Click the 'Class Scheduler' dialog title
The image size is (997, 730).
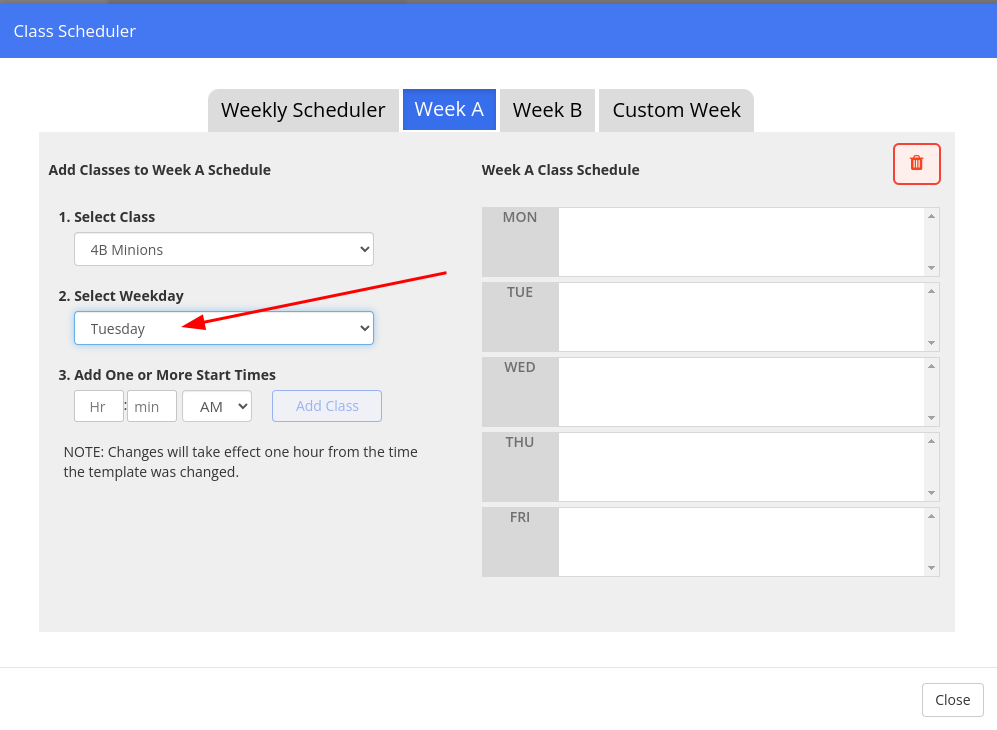pyautogui.click(x=75, y=31)
